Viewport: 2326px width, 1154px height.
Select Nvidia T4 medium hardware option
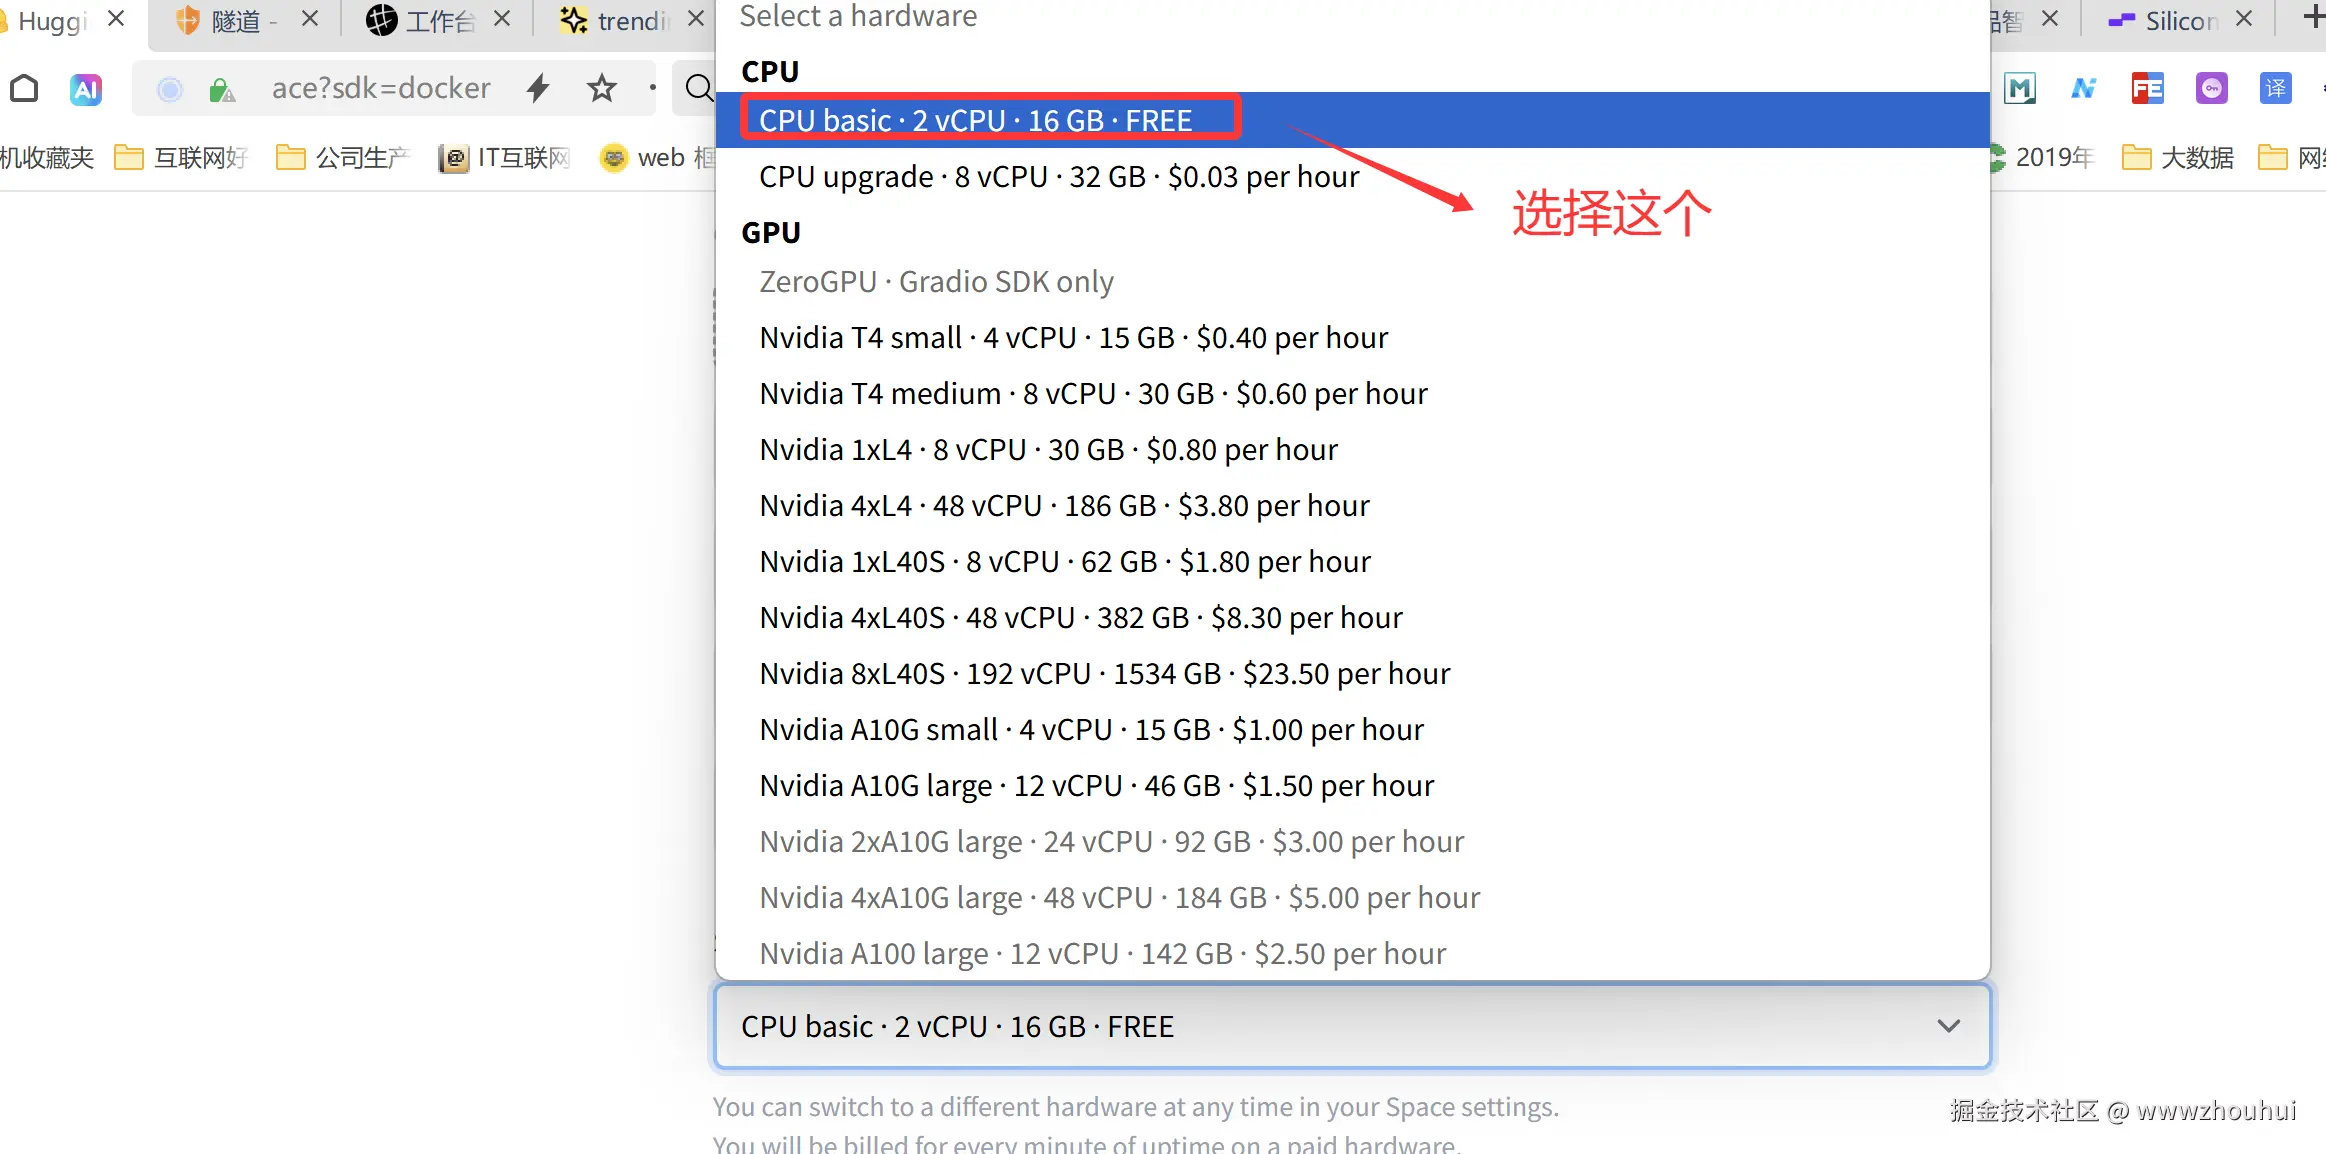[1352, 394]
